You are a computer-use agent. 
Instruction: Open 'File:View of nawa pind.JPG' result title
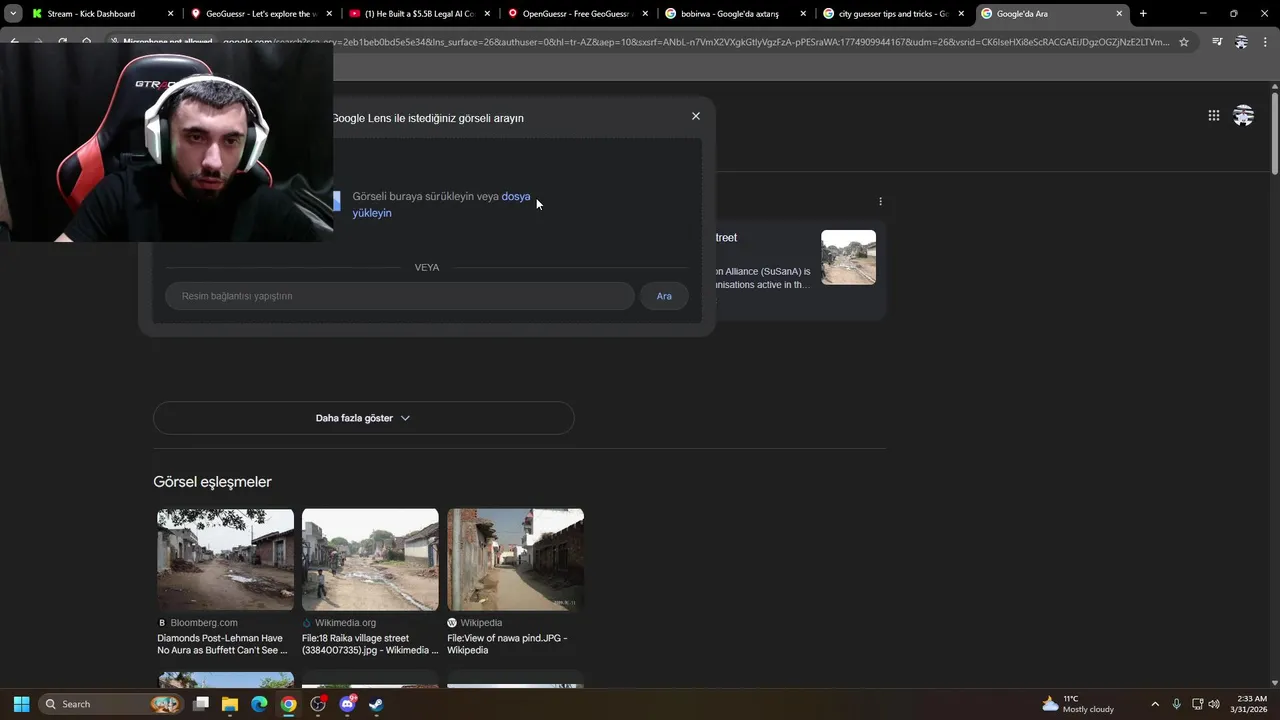coord(507,644)
